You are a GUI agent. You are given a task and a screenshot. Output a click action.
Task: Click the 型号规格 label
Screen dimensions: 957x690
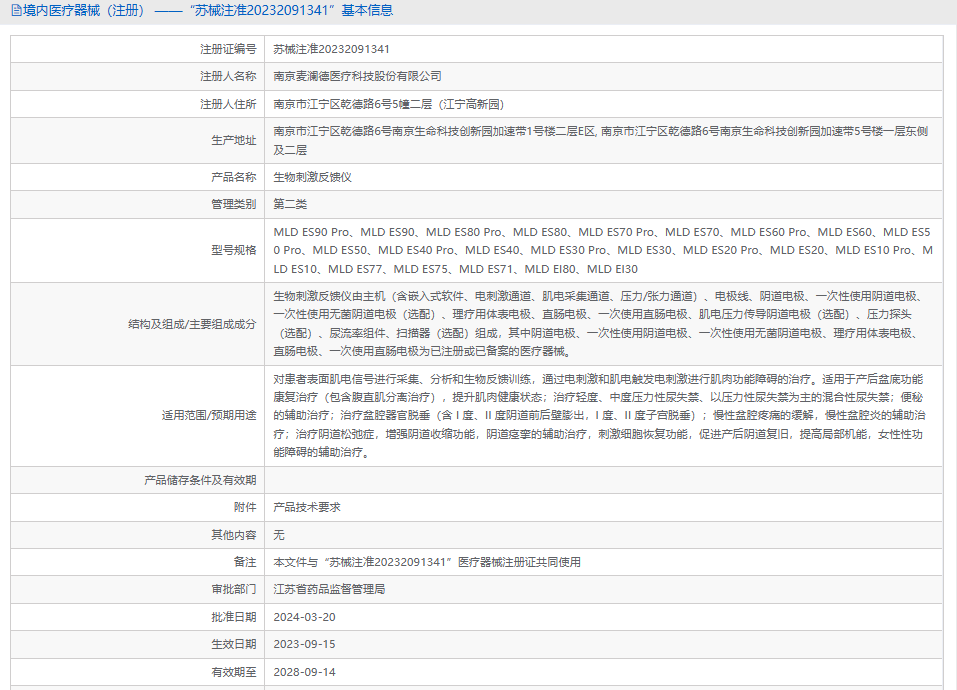[x=234, y=250]
